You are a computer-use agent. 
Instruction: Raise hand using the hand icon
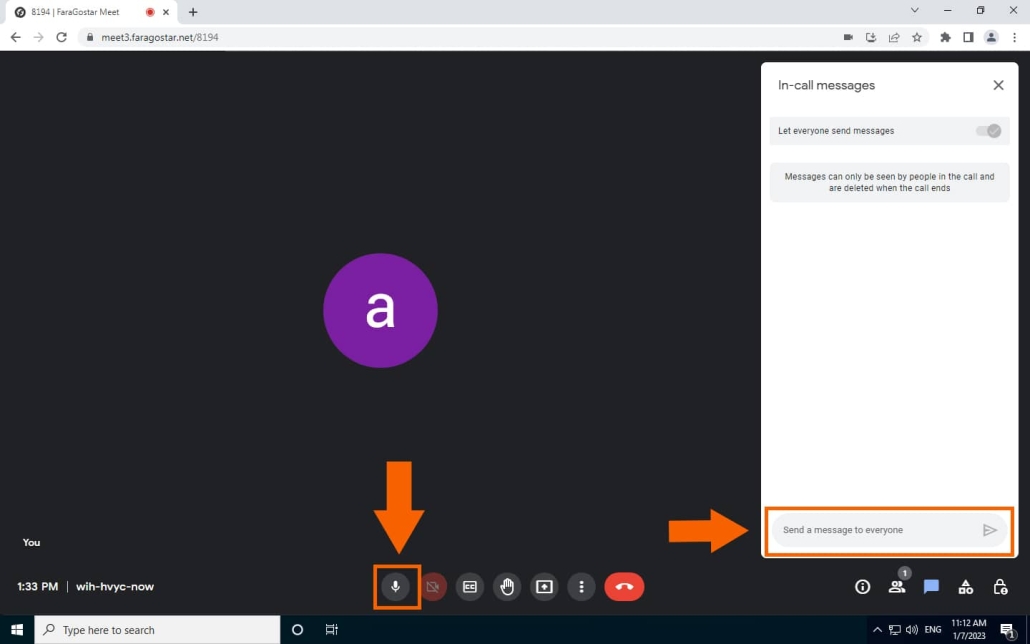507,587
